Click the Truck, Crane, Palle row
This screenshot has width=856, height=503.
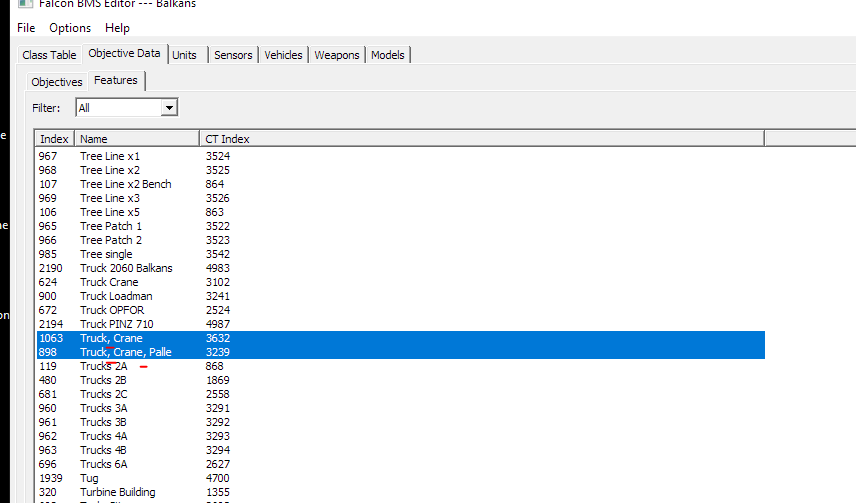click(x=400, y=352)
